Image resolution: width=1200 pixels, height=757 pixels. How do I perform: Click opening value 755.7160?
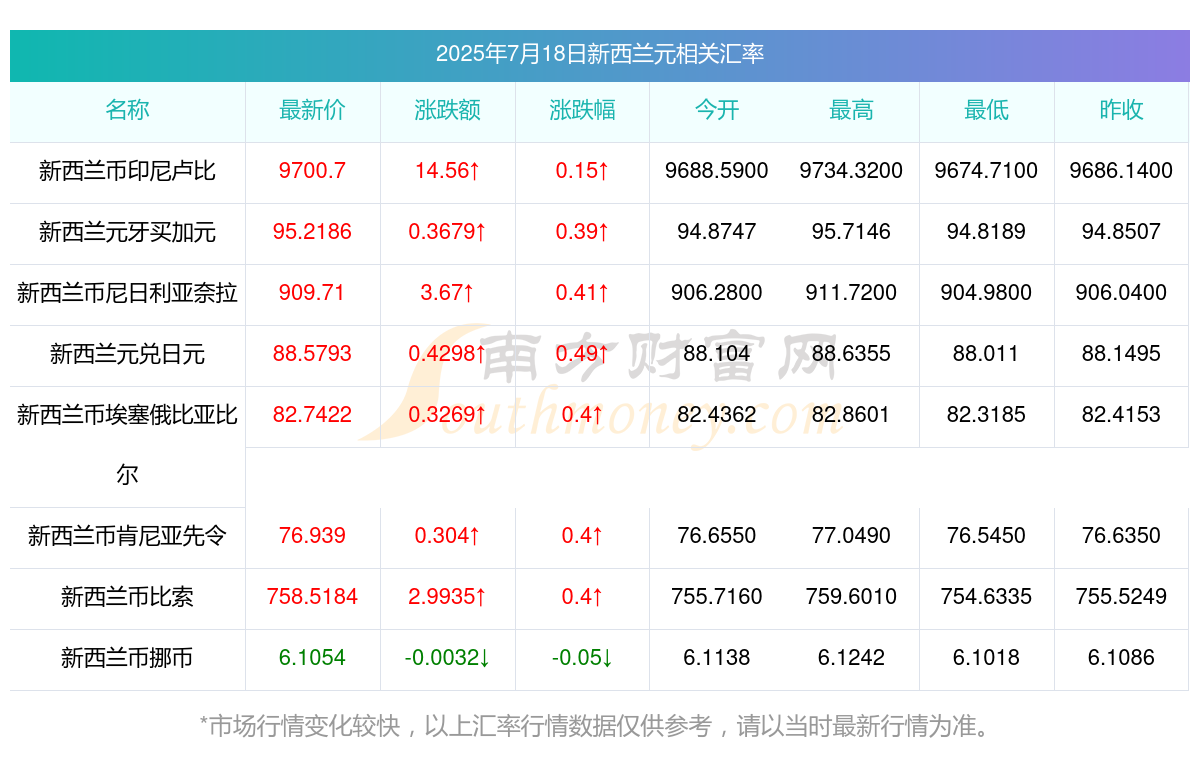[x=717, y=597]
